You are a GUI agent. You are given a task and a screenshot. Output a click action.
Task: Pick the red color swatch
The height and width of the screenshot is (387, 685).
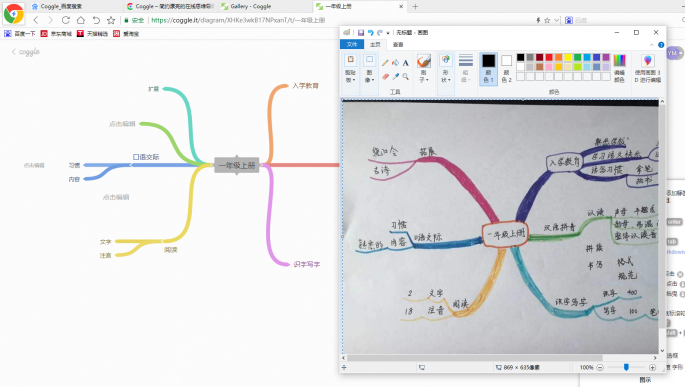click(x=549, y=57)
